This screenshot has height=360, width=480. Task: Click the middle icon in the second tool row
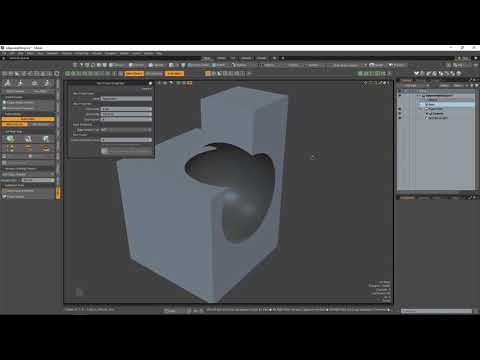click(28, 148)
